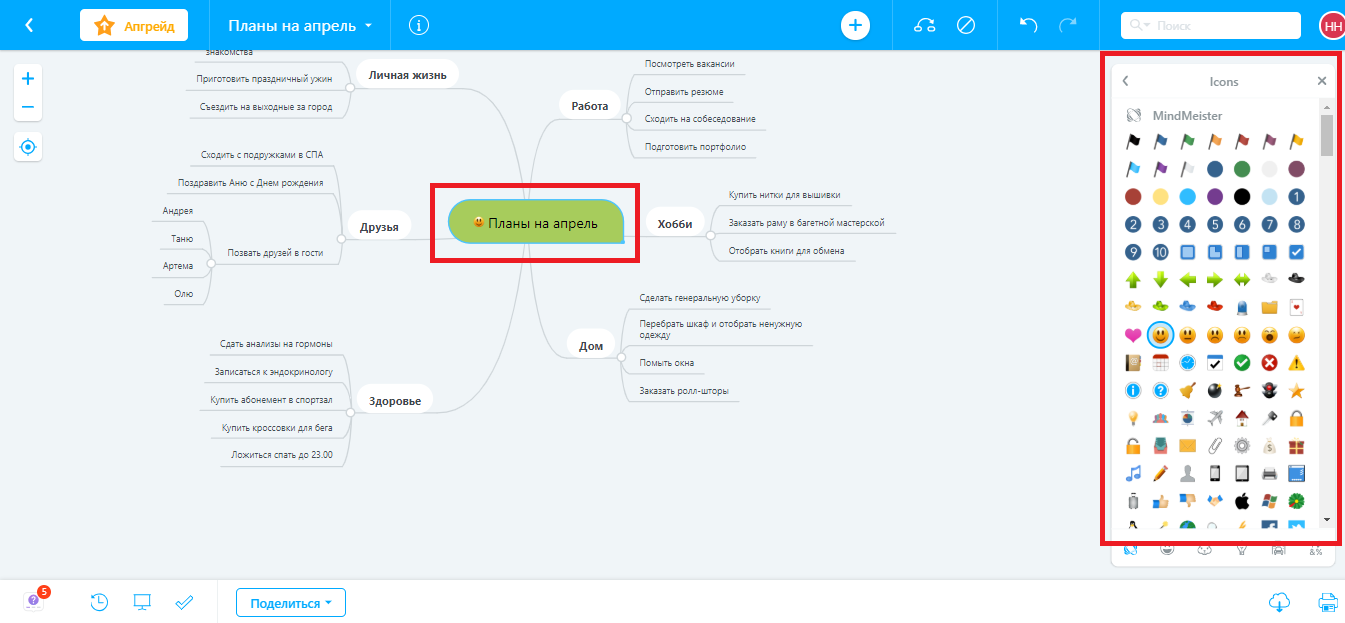Select the blue checked checkbox icon
The width and height of the screenshot is (1345, 623).
1296,252
